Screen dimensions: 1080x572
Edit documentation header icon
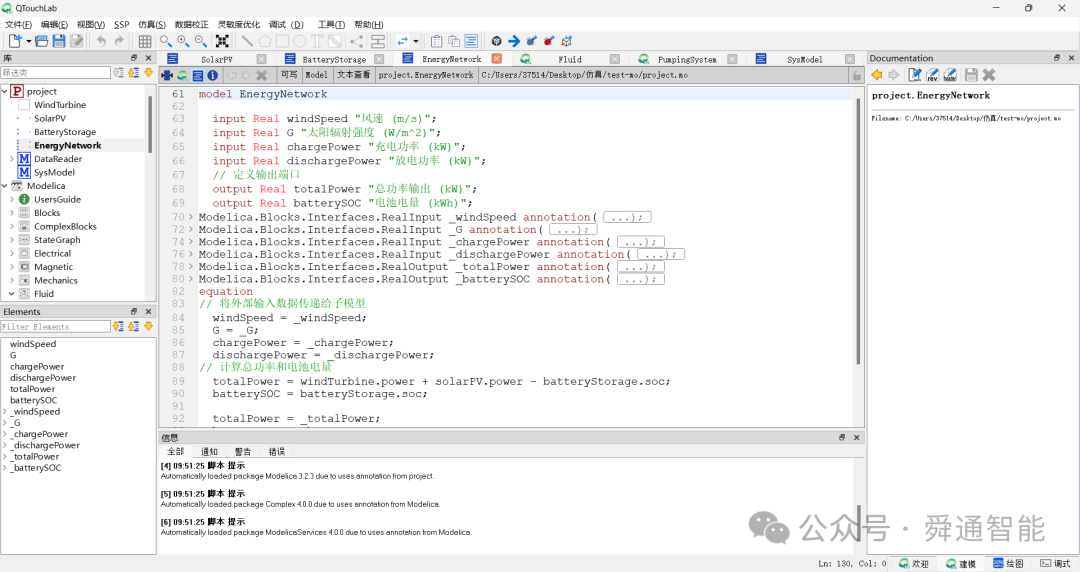click(951, 74)
